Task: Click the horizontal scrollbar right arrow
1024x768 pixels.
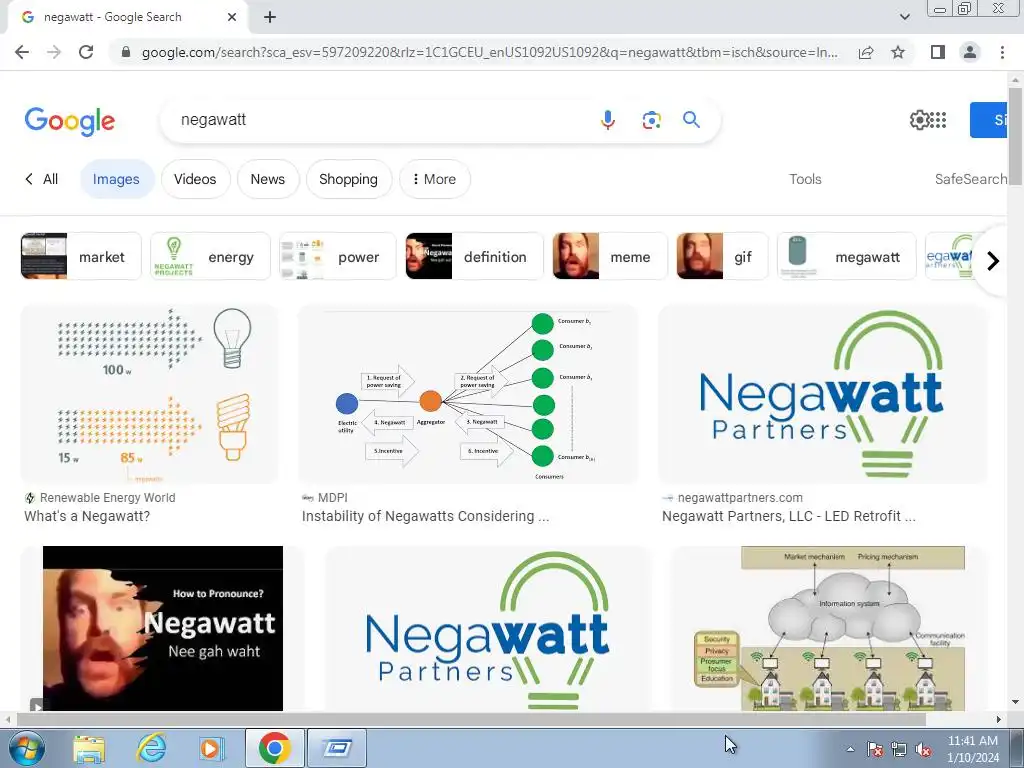Action: [x=999, y=719]
